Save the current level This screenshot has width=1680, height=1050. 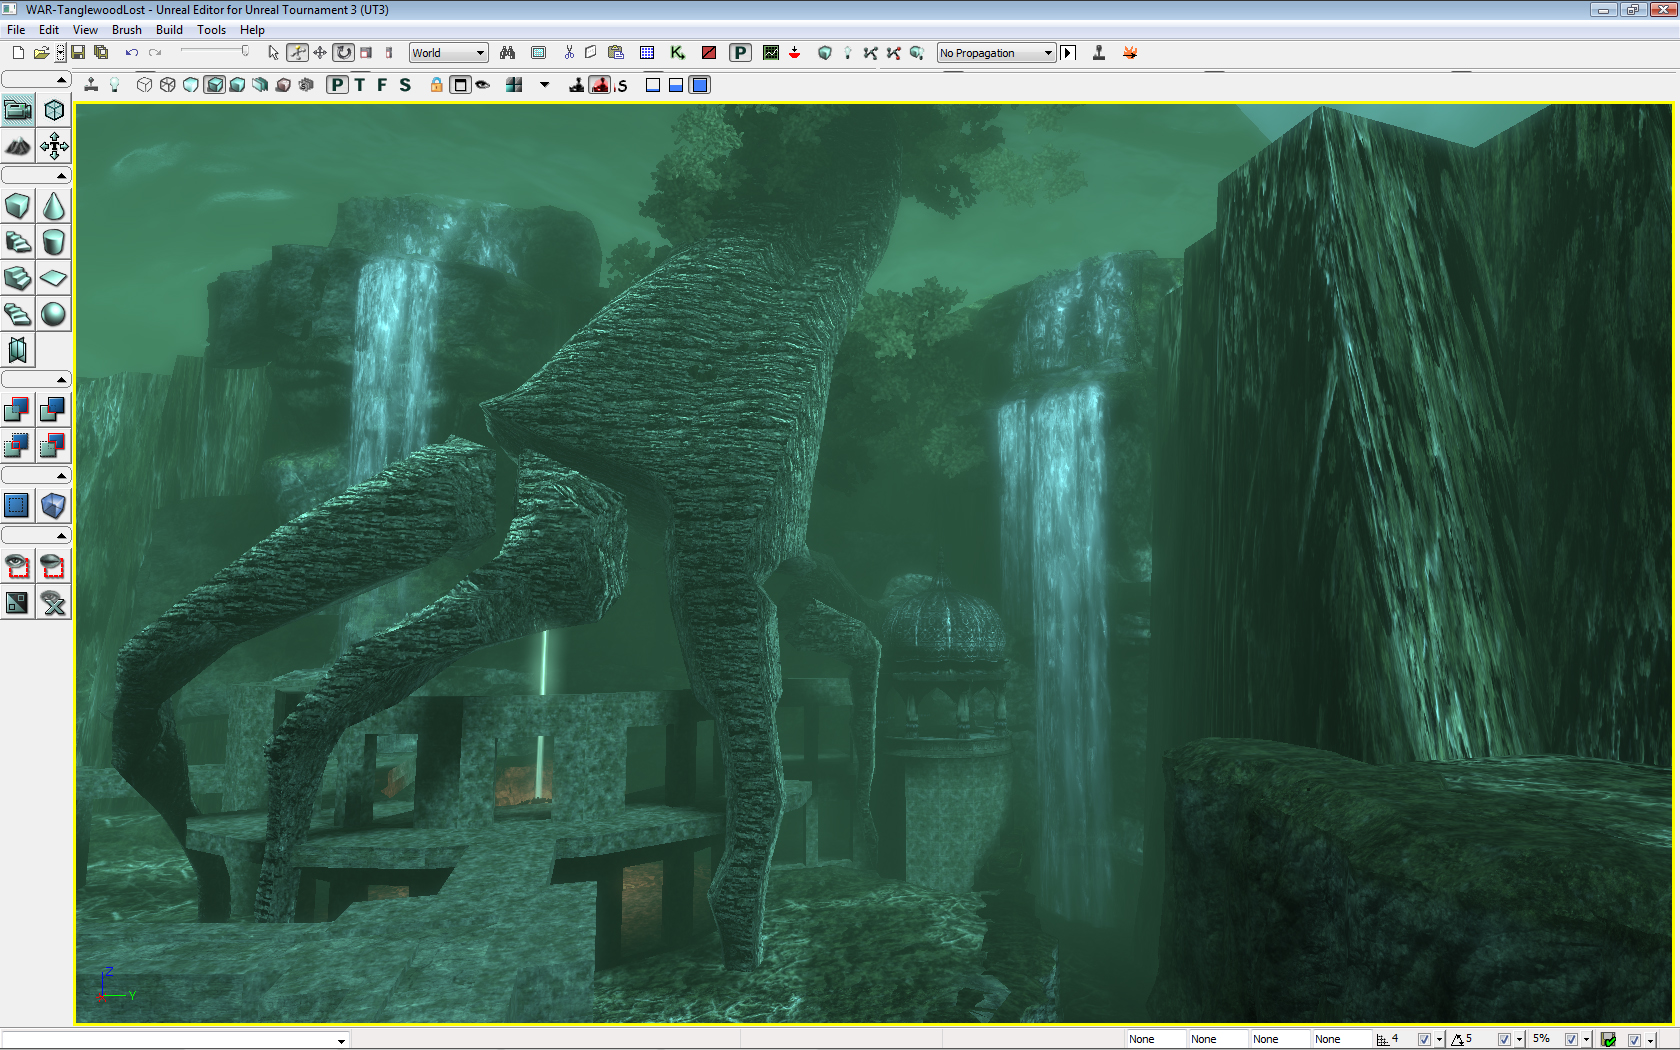coord(78,53)
